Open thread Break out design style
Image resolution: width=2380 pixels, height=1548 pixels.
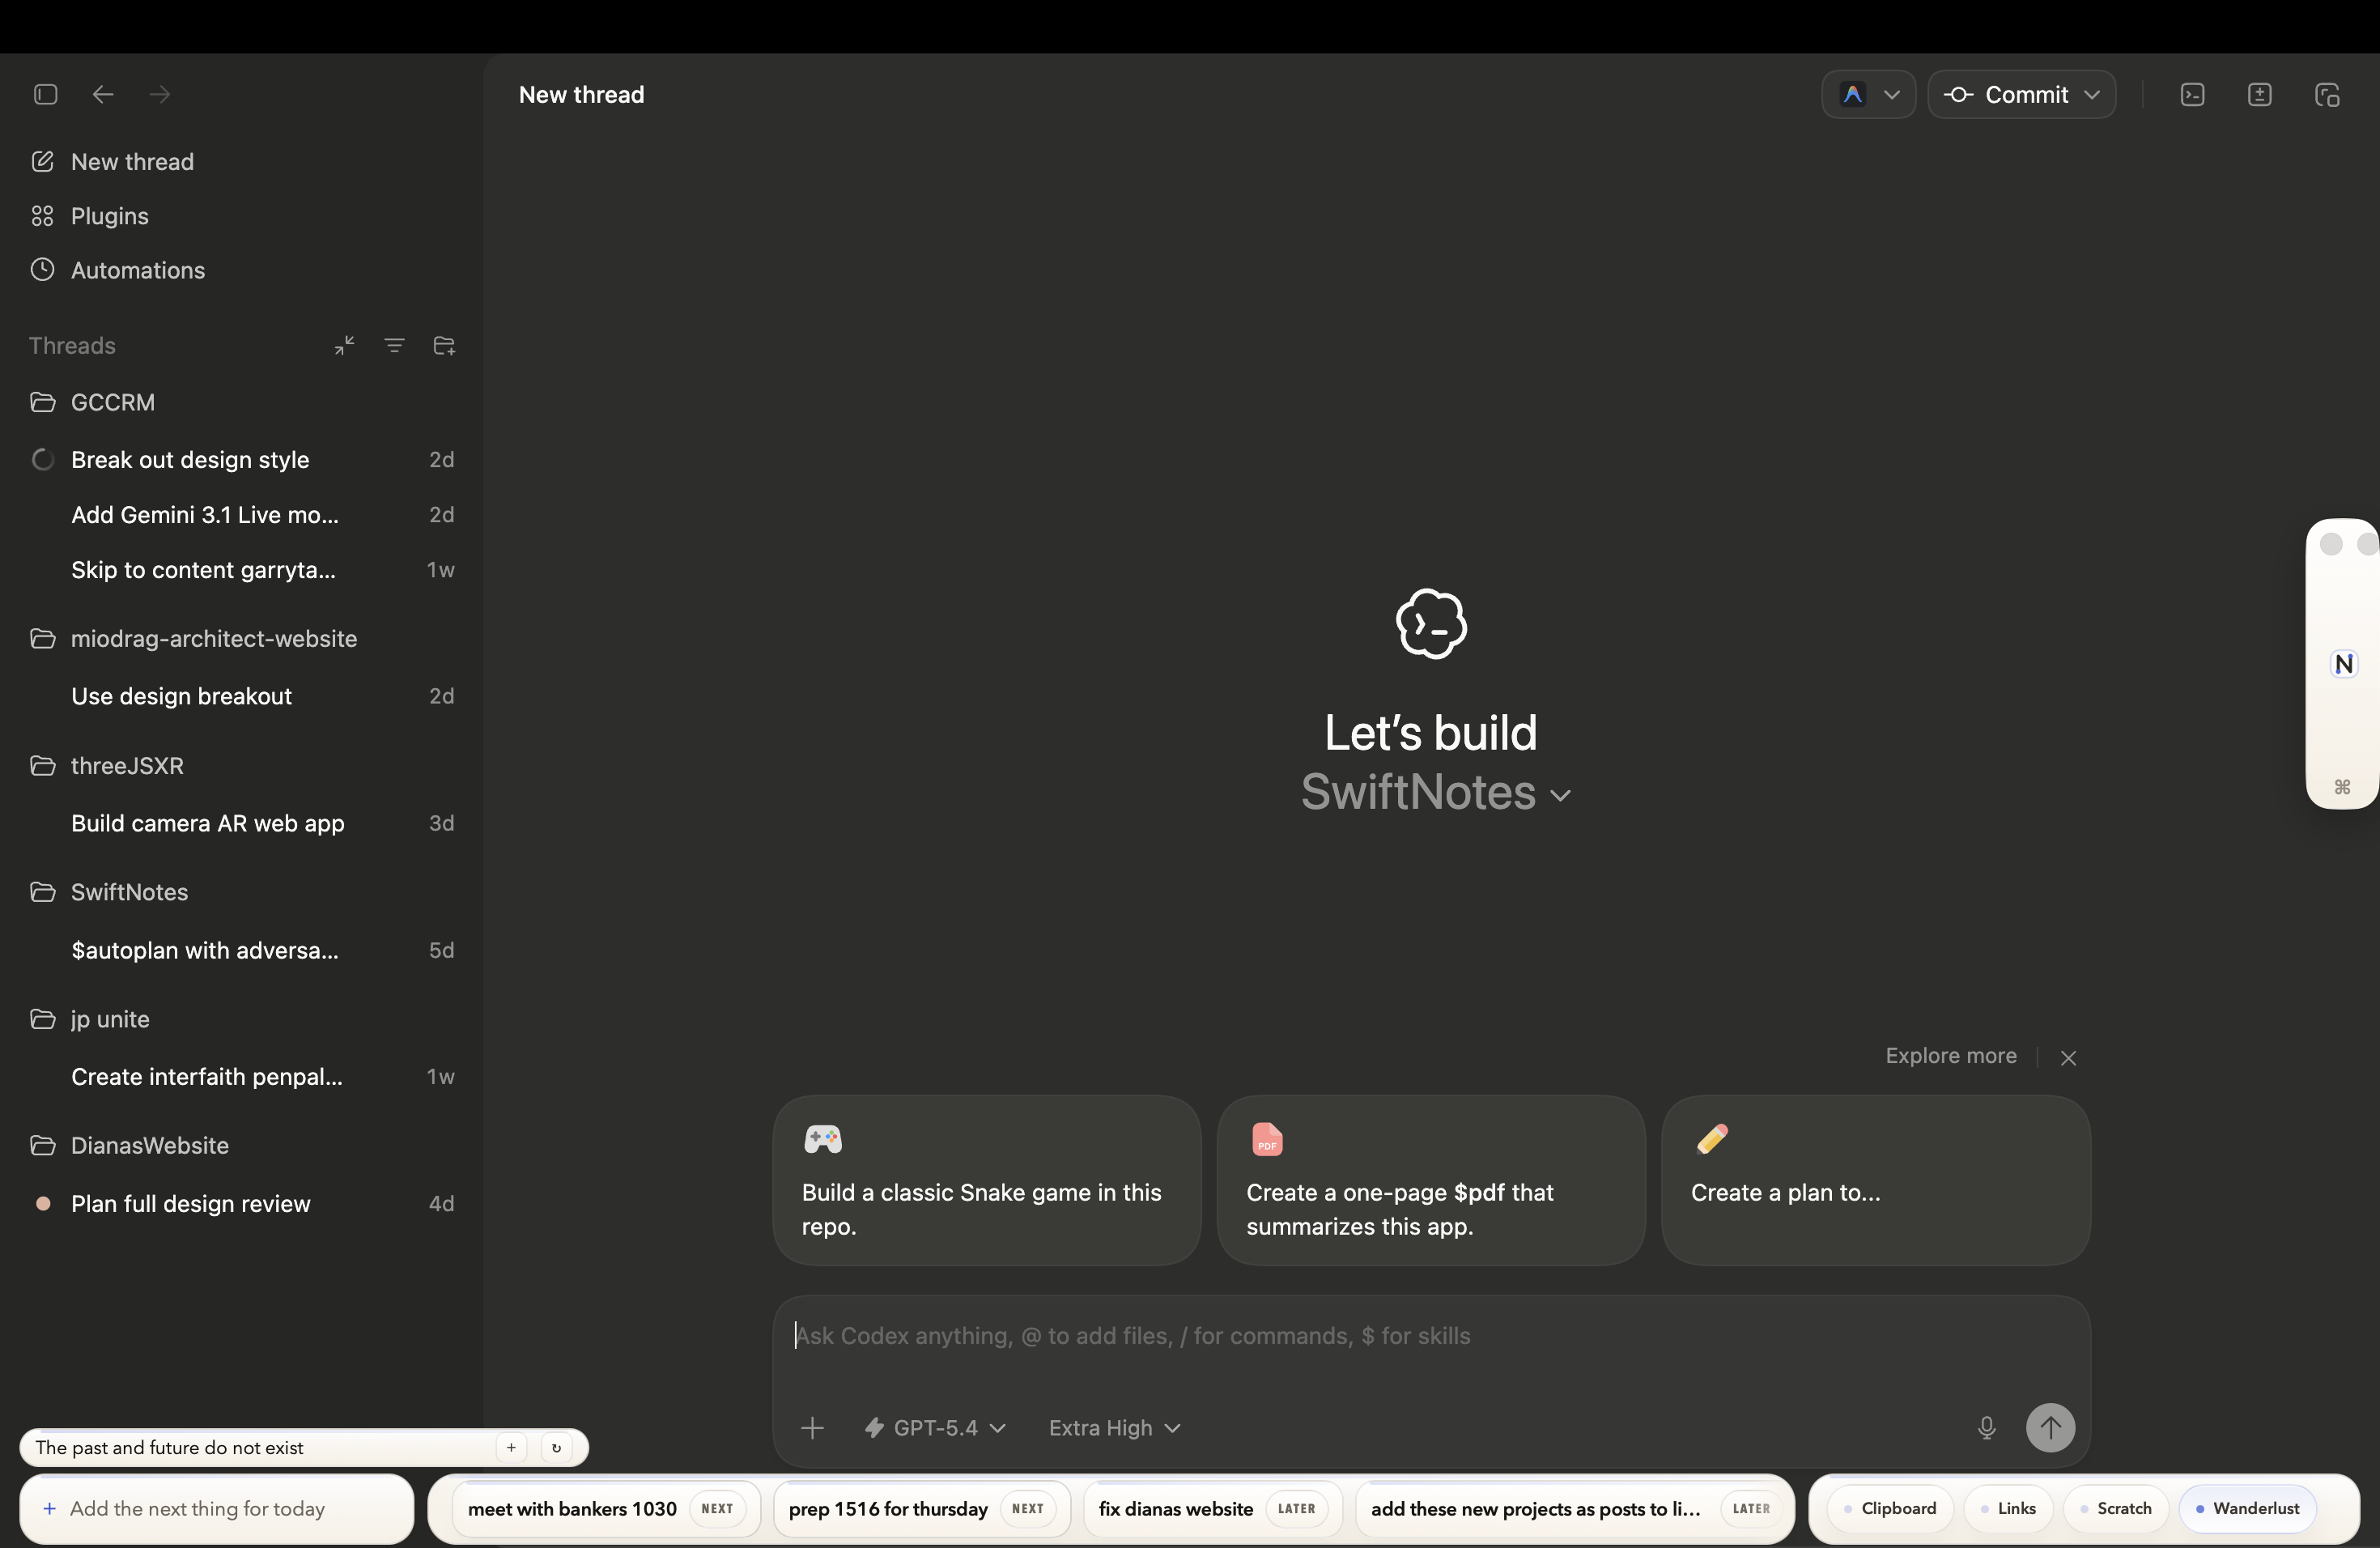pyautogui.click(x=241, y=459)
